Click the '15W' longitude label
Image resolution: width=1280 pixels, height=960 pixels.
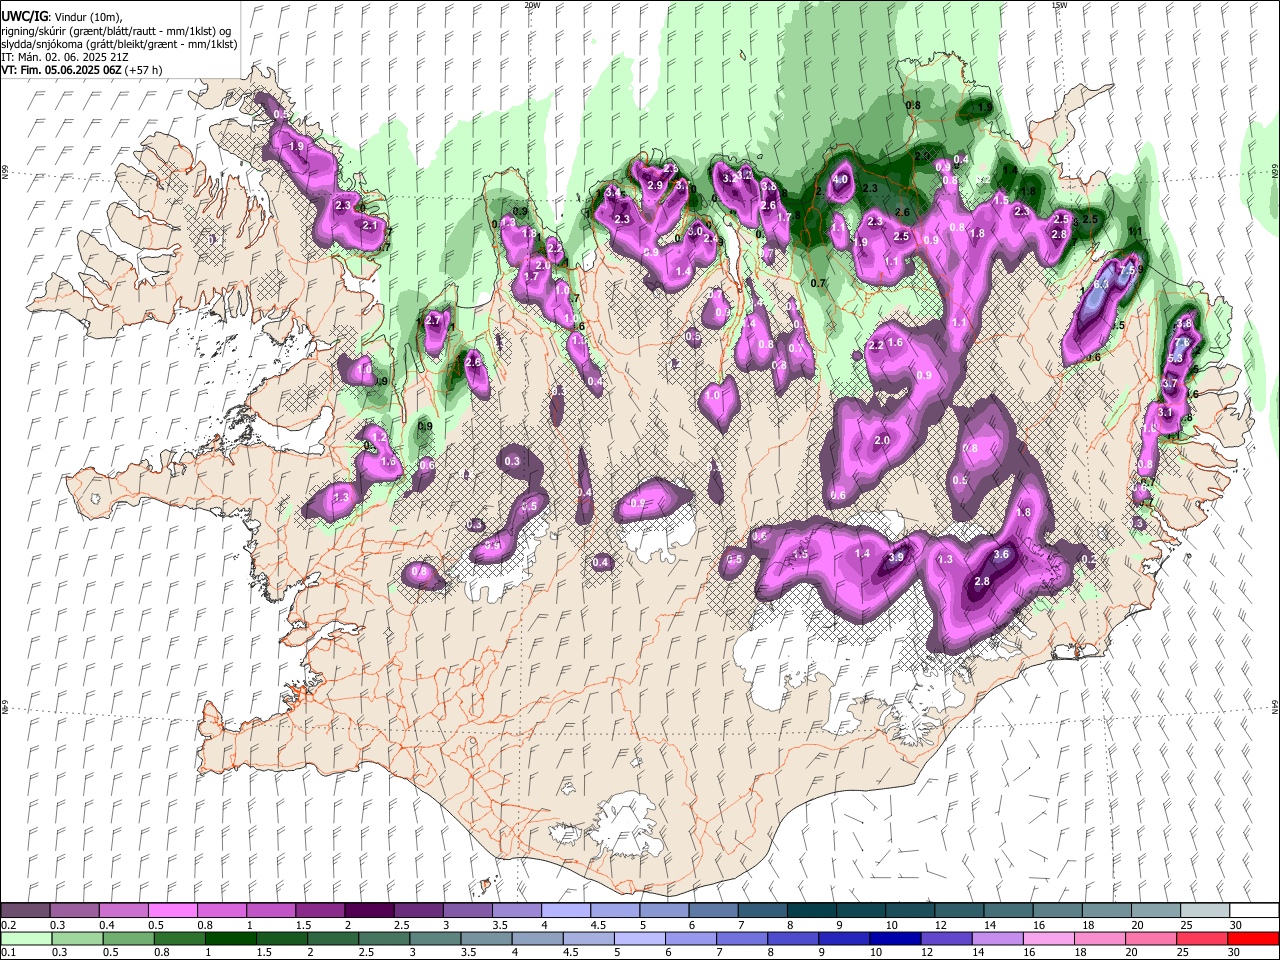click(x=1059, y=5)
